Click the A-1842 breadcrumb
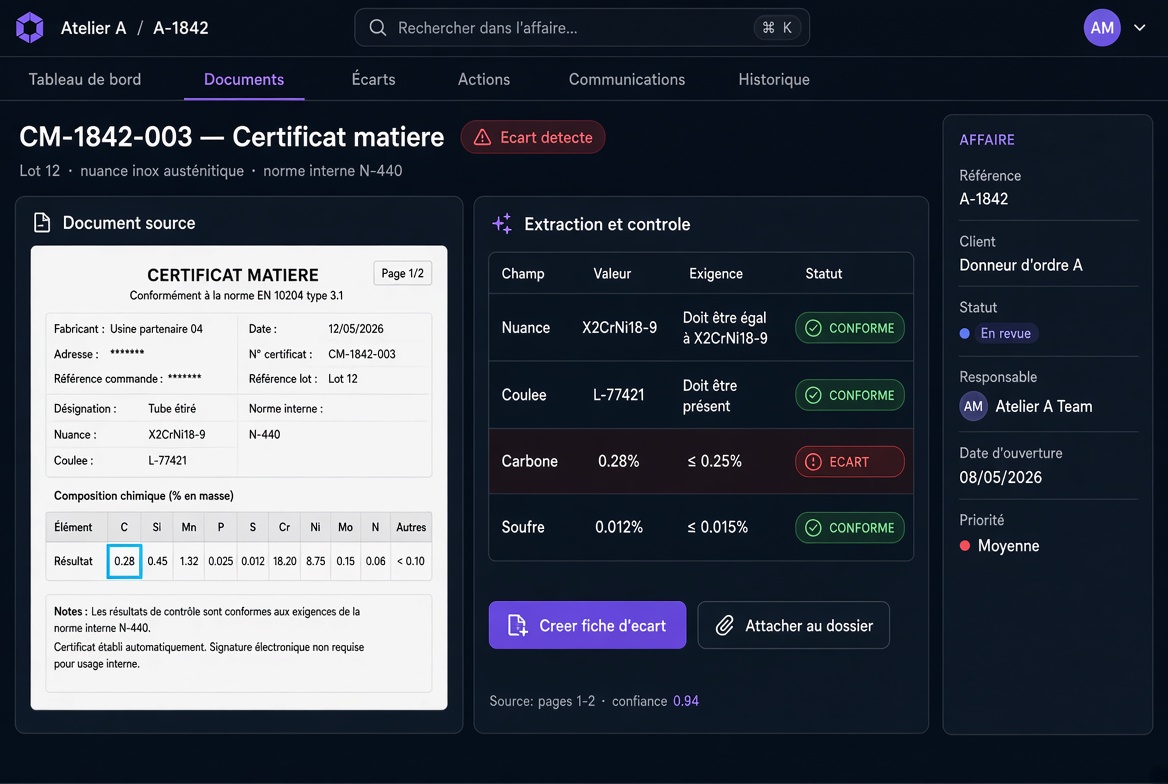This screenshot has height=784, width=1168. pyautogui.click(x=181, y=28)
